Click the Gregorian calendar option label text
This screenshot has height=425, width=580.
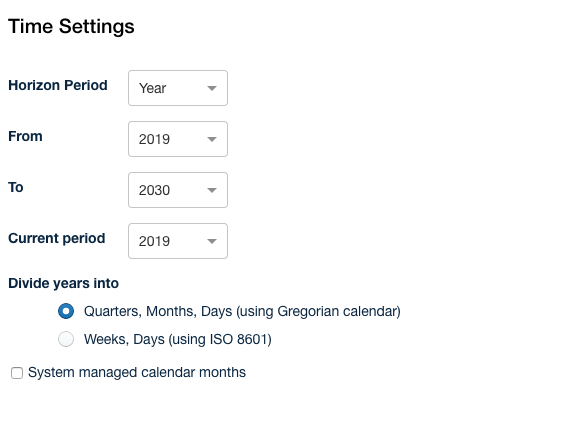pos(242,311)
